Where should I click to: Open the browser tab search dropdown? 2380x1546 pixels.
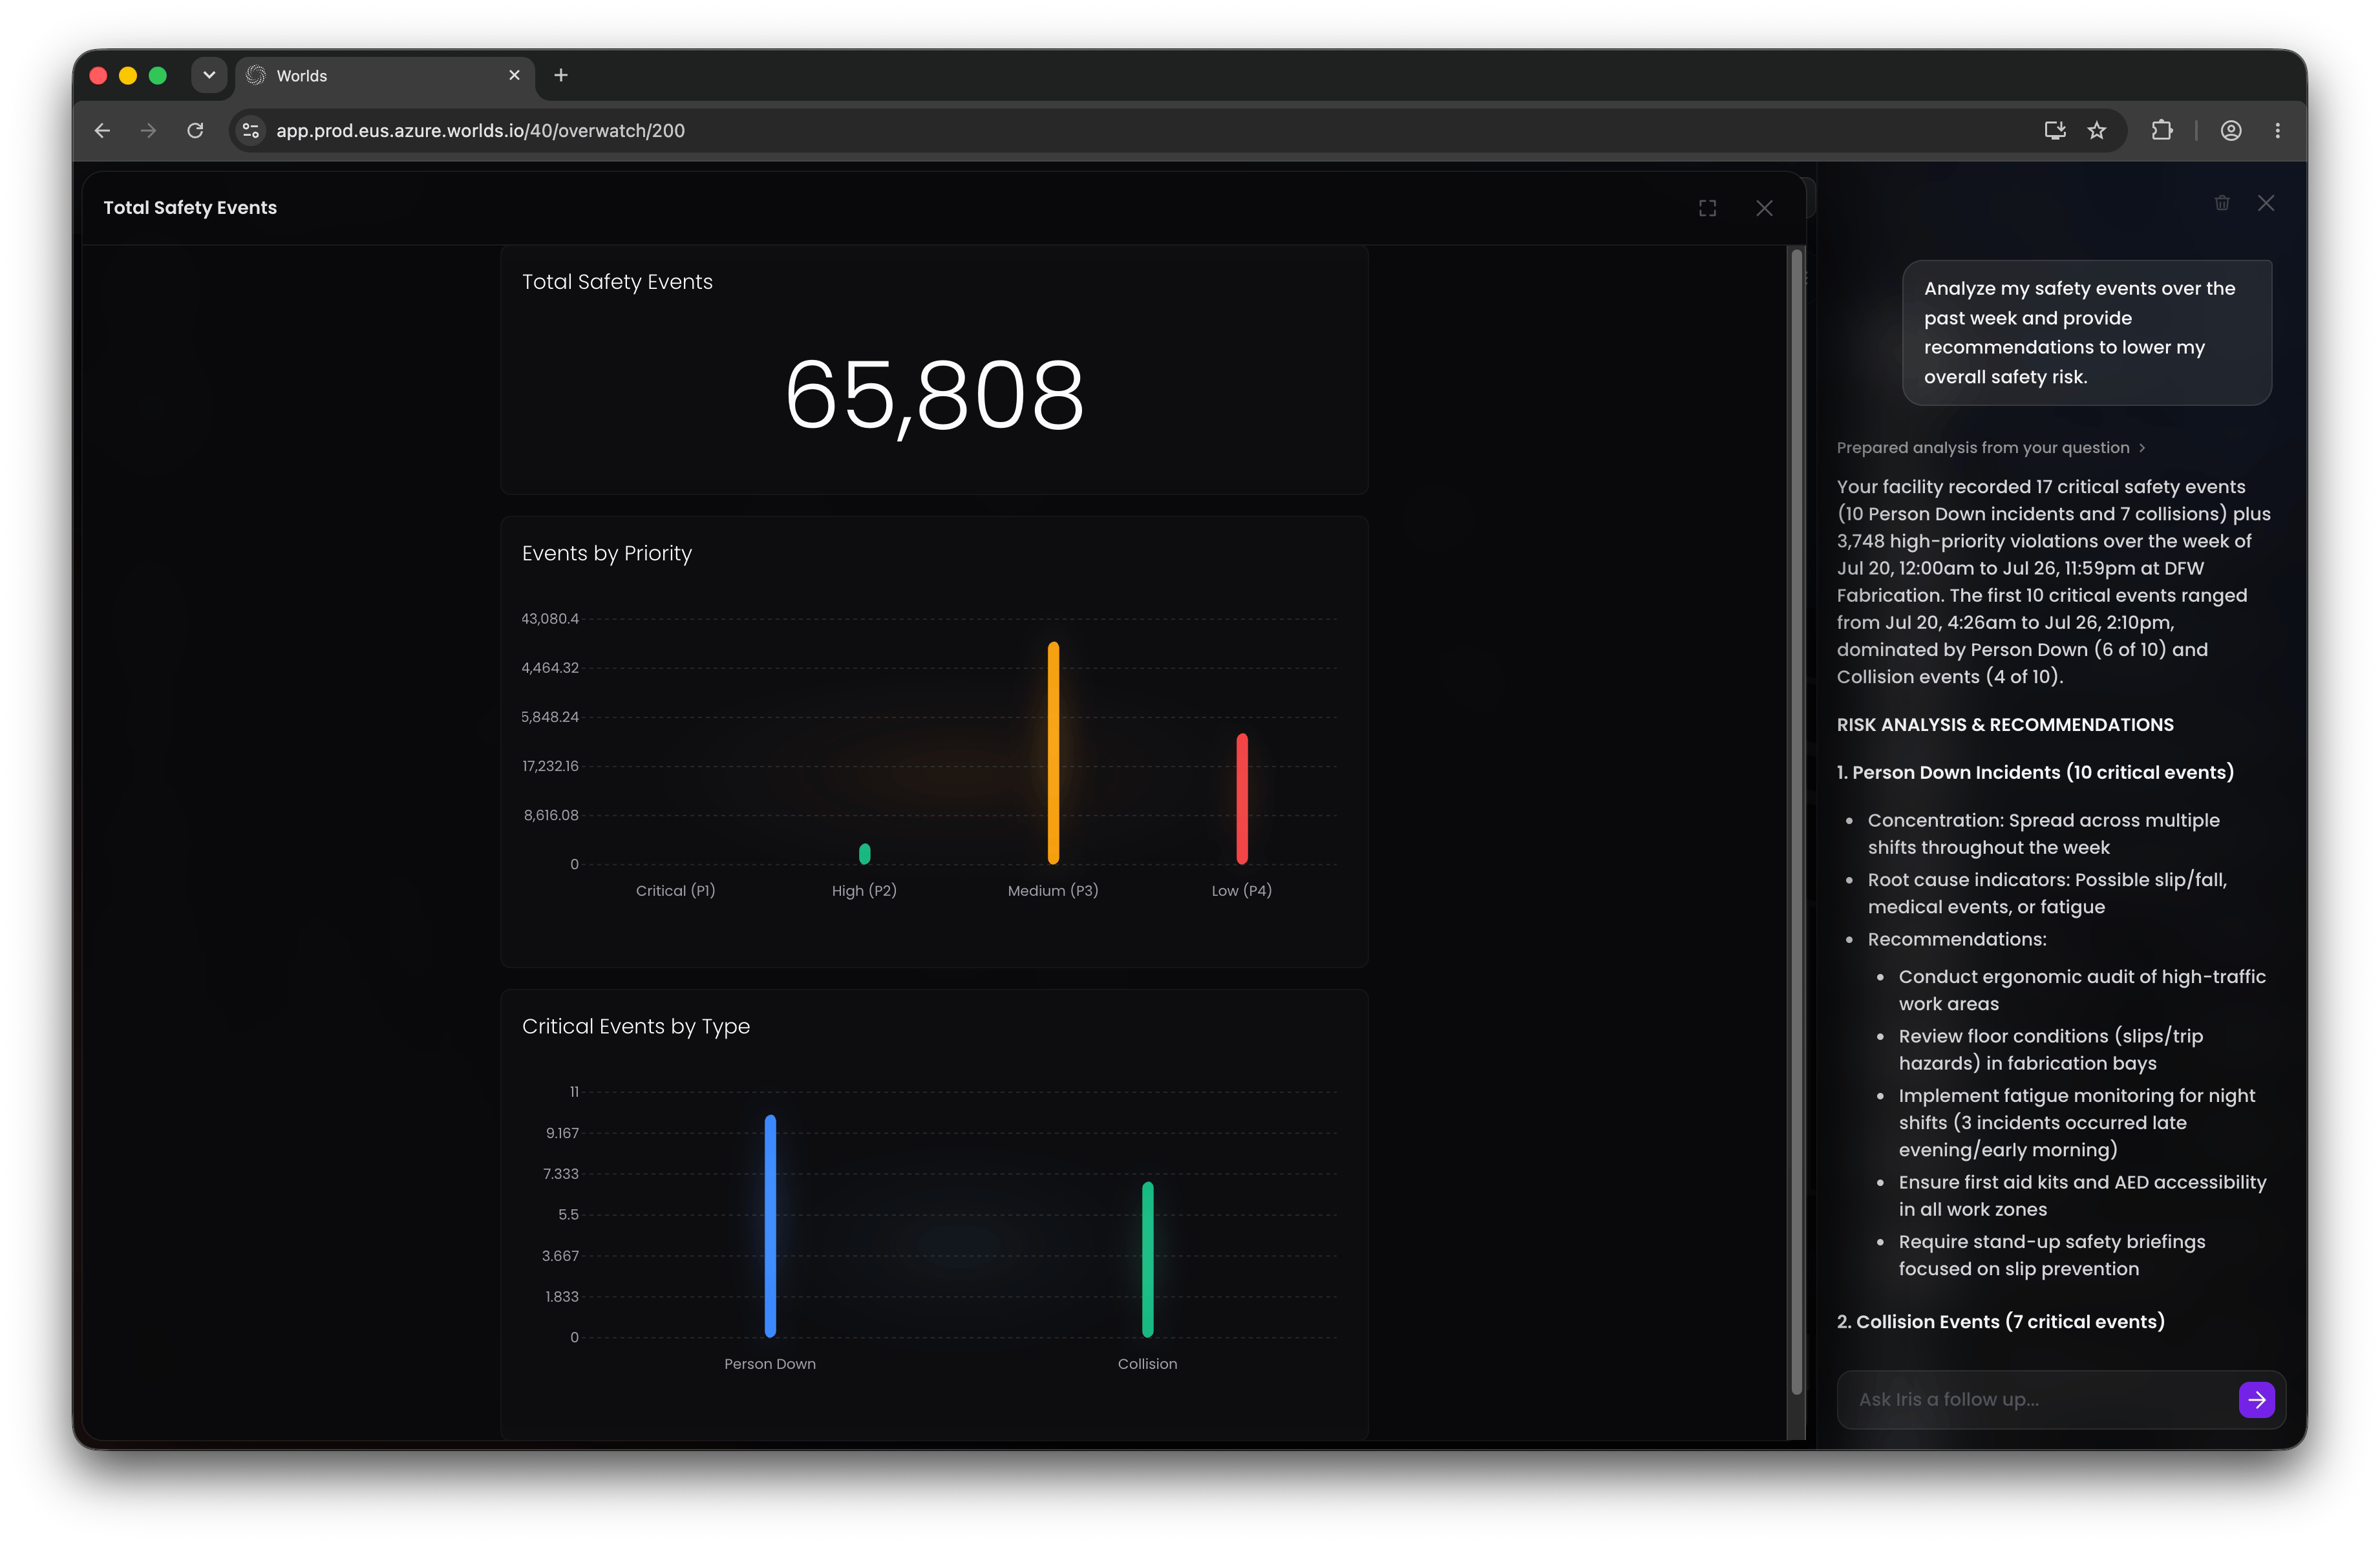pyautogui.click(x=209, y=75)
